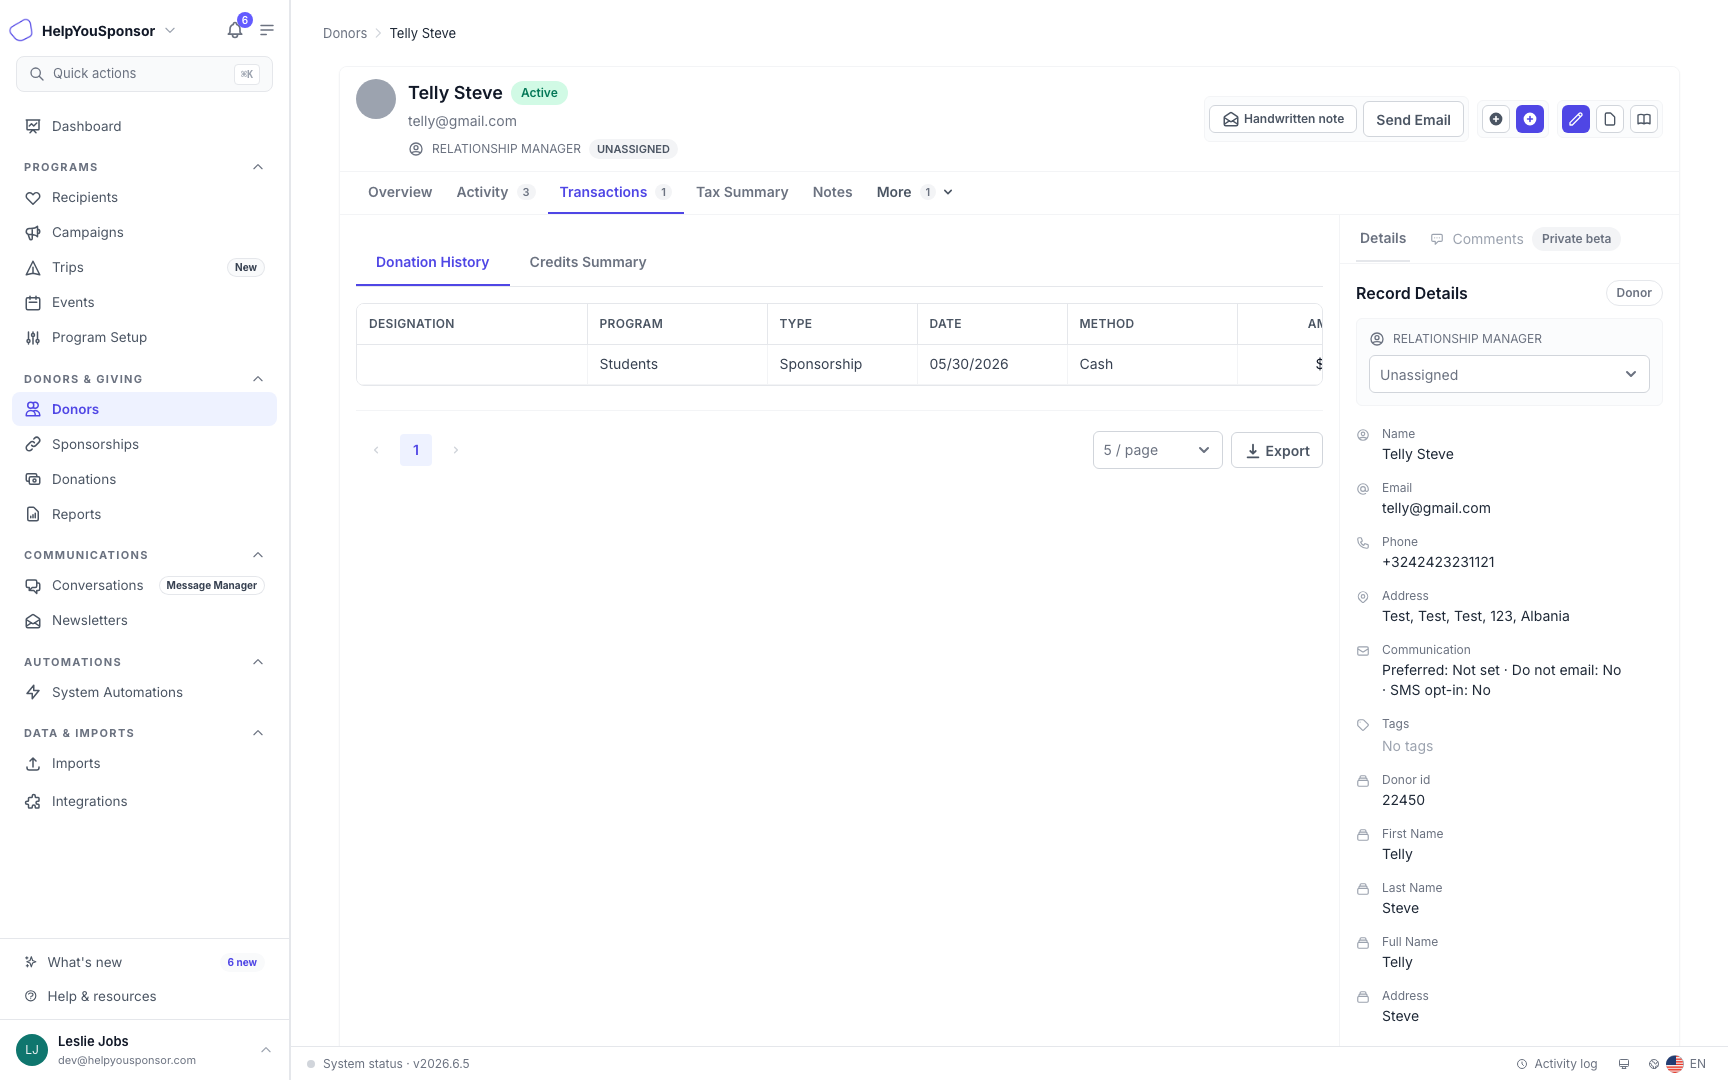Collapse Donors & Giving section
Viewport: 1728px width, 1080px height.
click(x=258, y=379)
